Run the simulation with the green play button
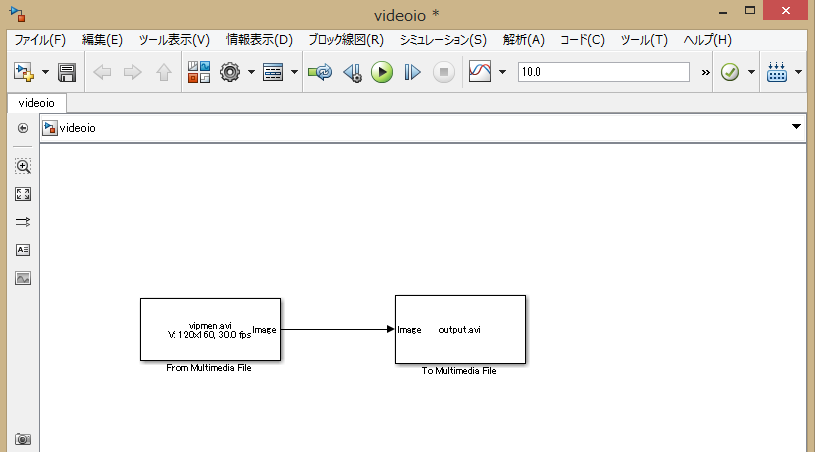 coord(381,72)
